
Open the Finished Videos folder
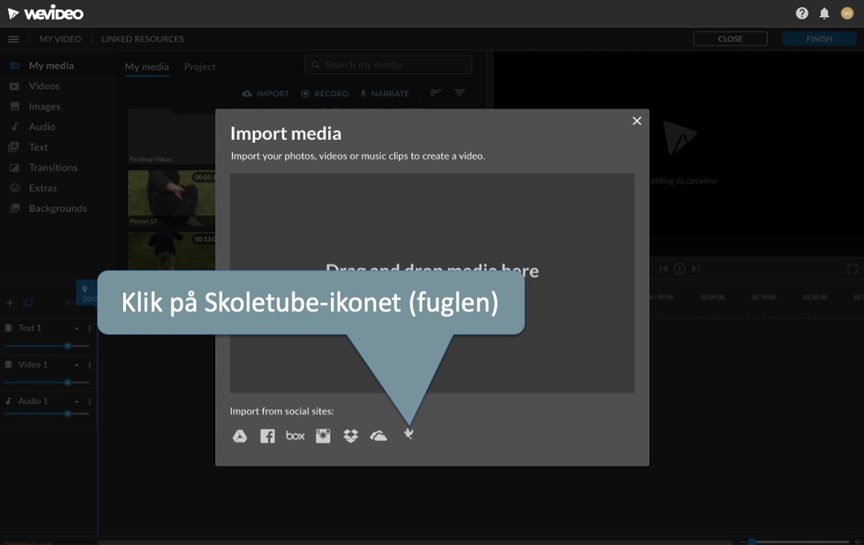click(171, 136)
